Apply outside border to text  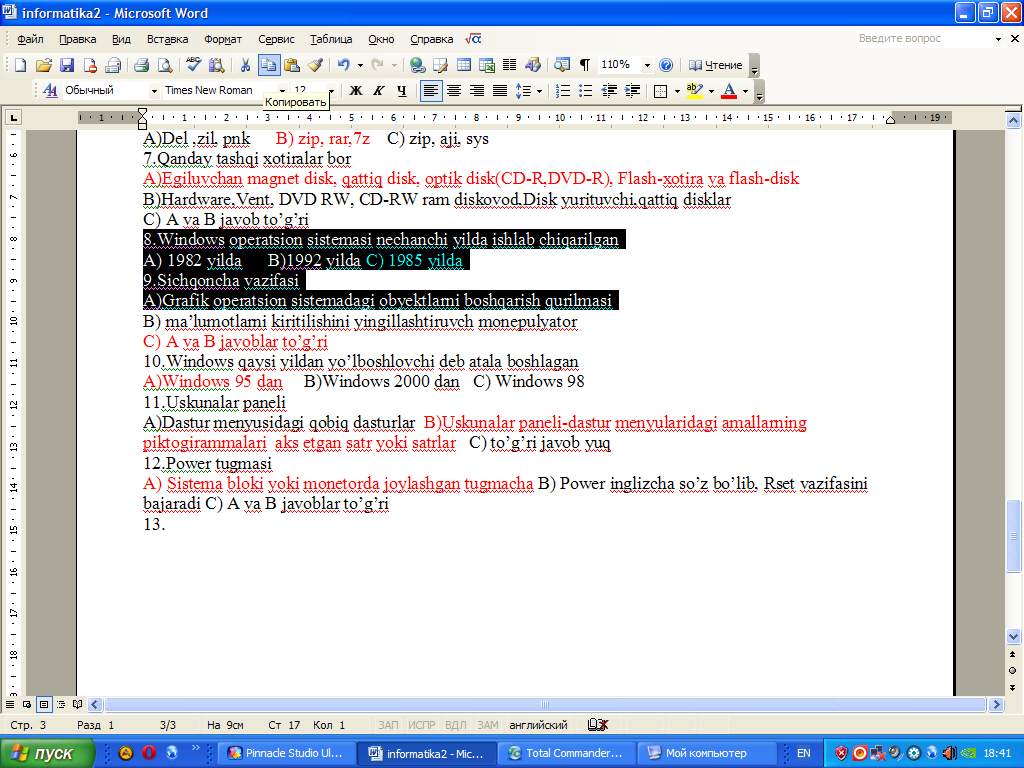coord(660,91)
